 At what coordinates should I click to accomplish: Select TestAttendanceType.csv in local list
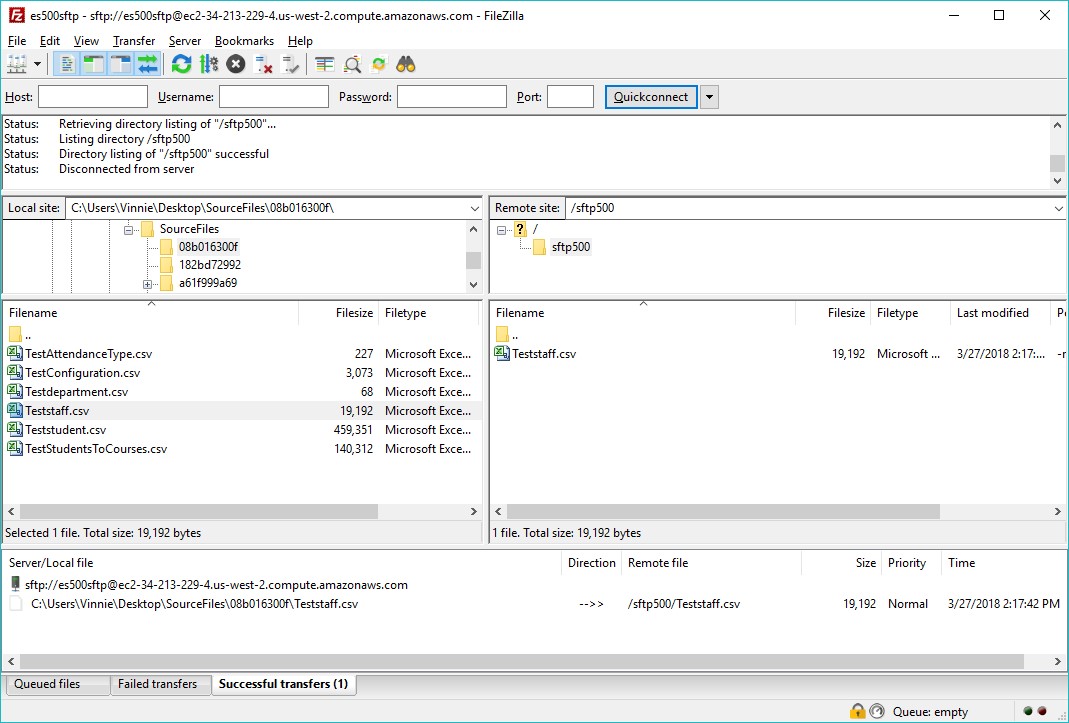(89, 354)
